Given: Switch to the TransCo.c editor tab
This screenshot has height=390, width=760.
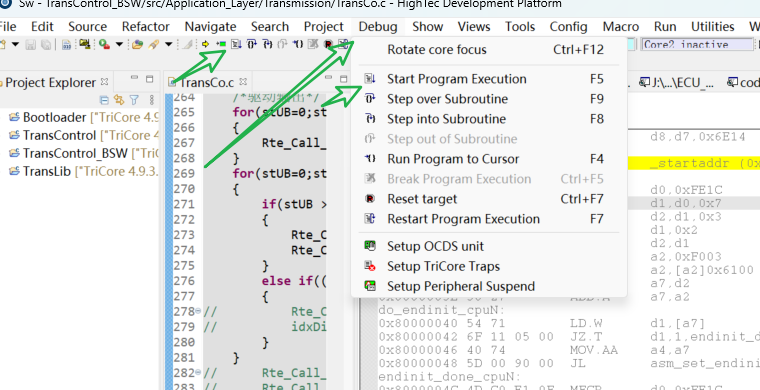Looking at the screenshot, I should tap(207, 82).
